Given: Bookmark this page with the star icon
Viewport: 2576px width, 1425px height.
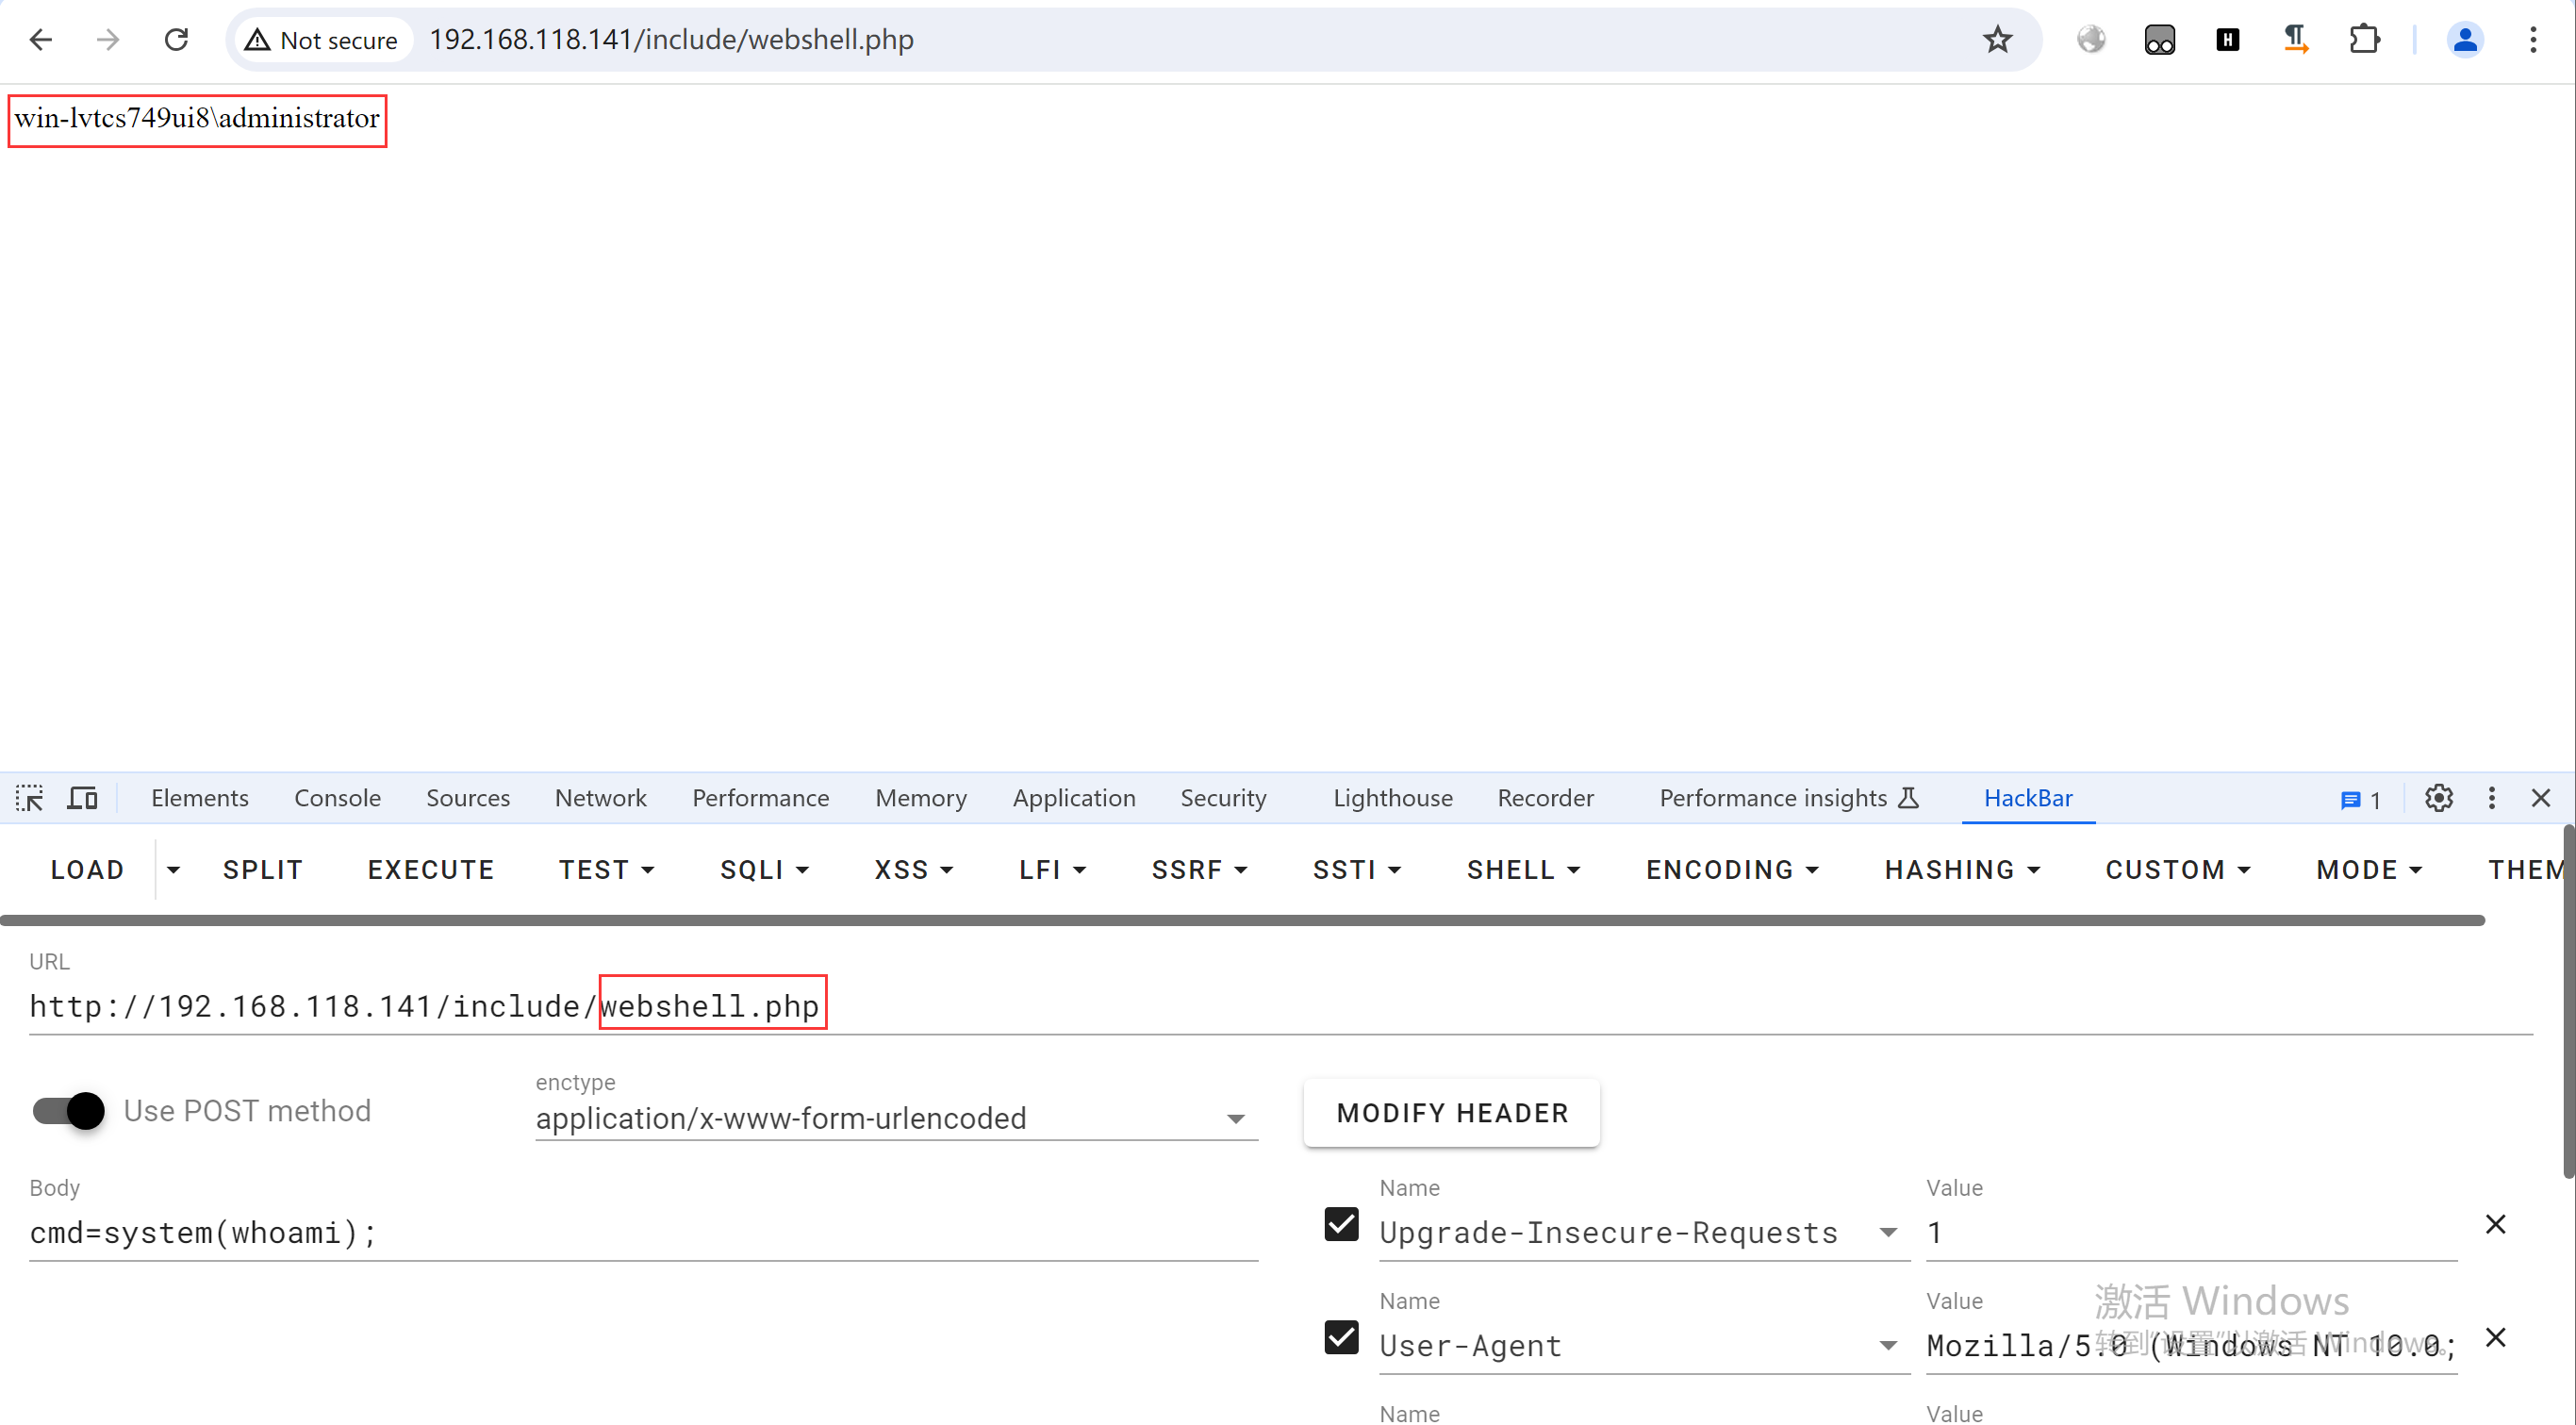Looking at the screenshot, I should click(1998, 40).
